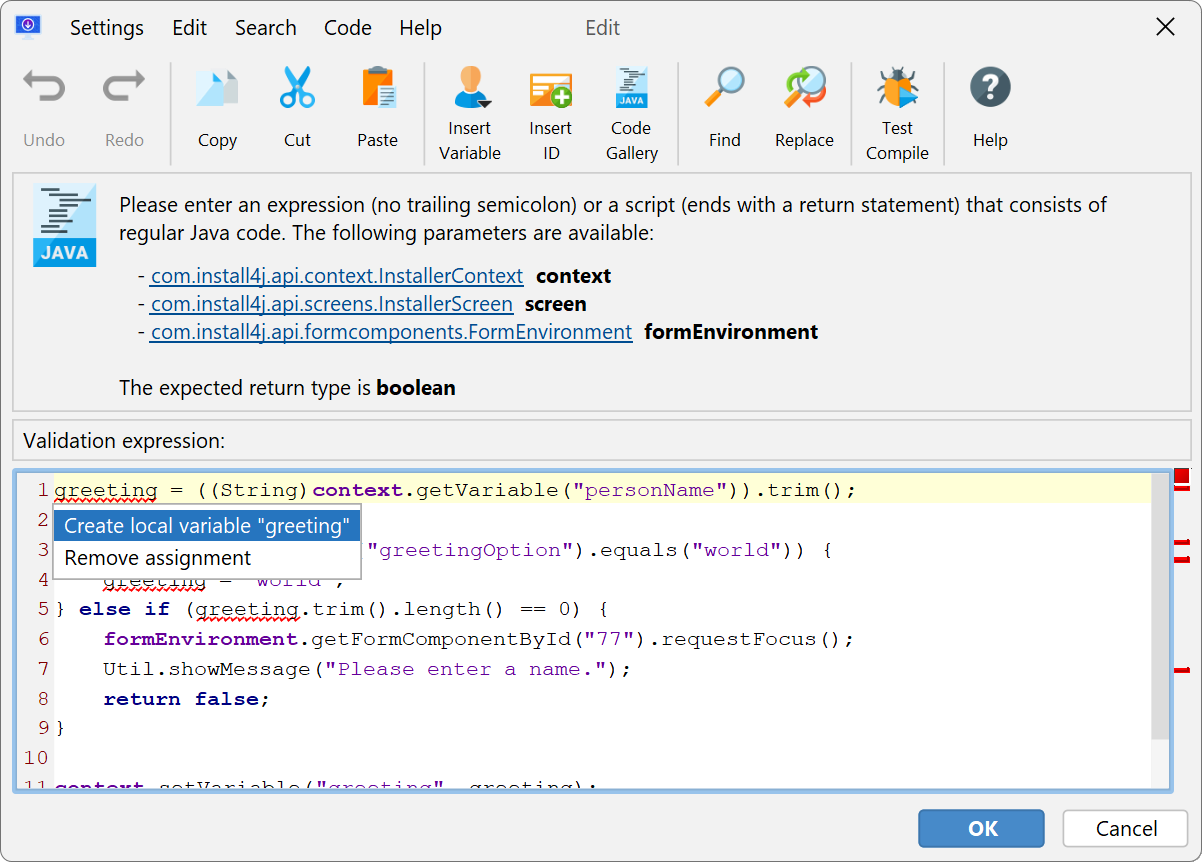Click the Validation expression label
1202x862 pixels.
coord(124,440)
